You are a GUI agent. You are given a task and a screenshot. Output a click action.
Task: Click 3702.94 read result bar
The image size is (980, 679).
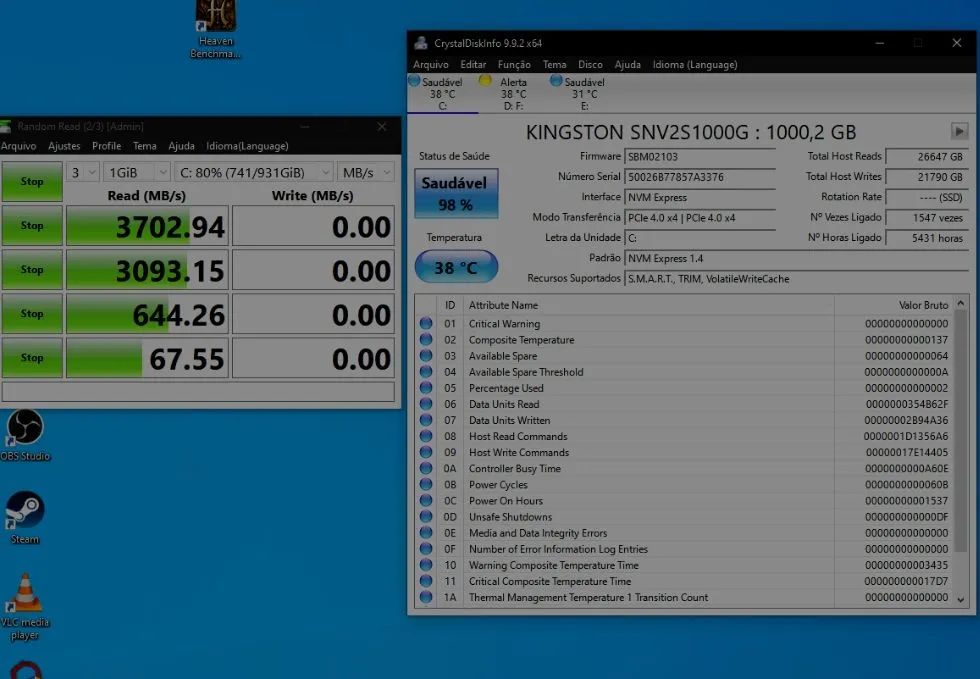click(x=148, y=226)
